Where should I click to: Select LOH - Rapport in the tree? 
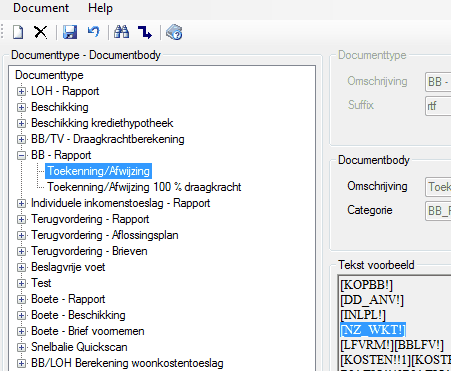[x=65, y=91]
